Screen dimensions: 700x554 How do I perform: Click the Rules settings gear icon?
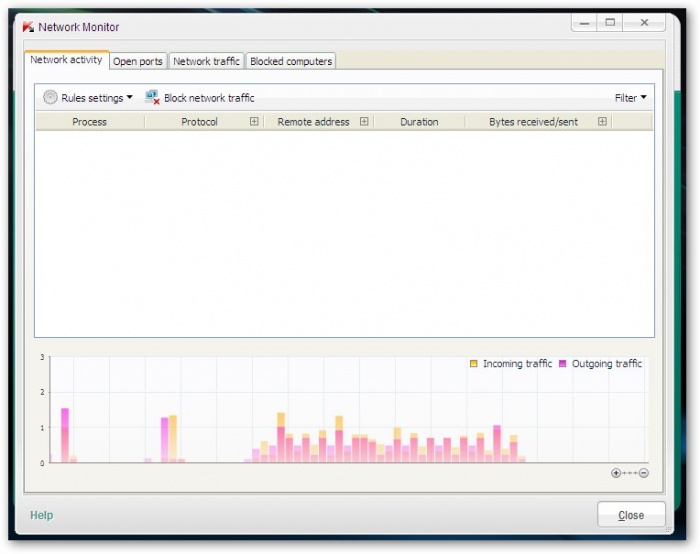point(50,97)
